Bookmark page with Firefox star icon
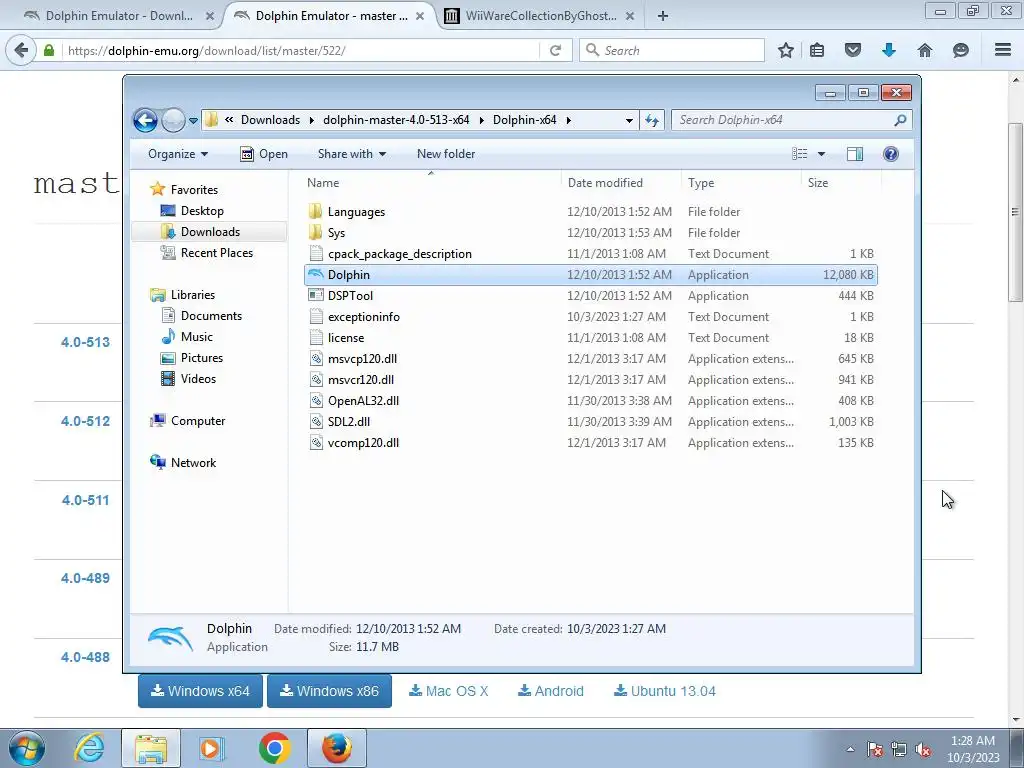The width and height of the screenshot is (1024, 768). click(x=786, y=50)
